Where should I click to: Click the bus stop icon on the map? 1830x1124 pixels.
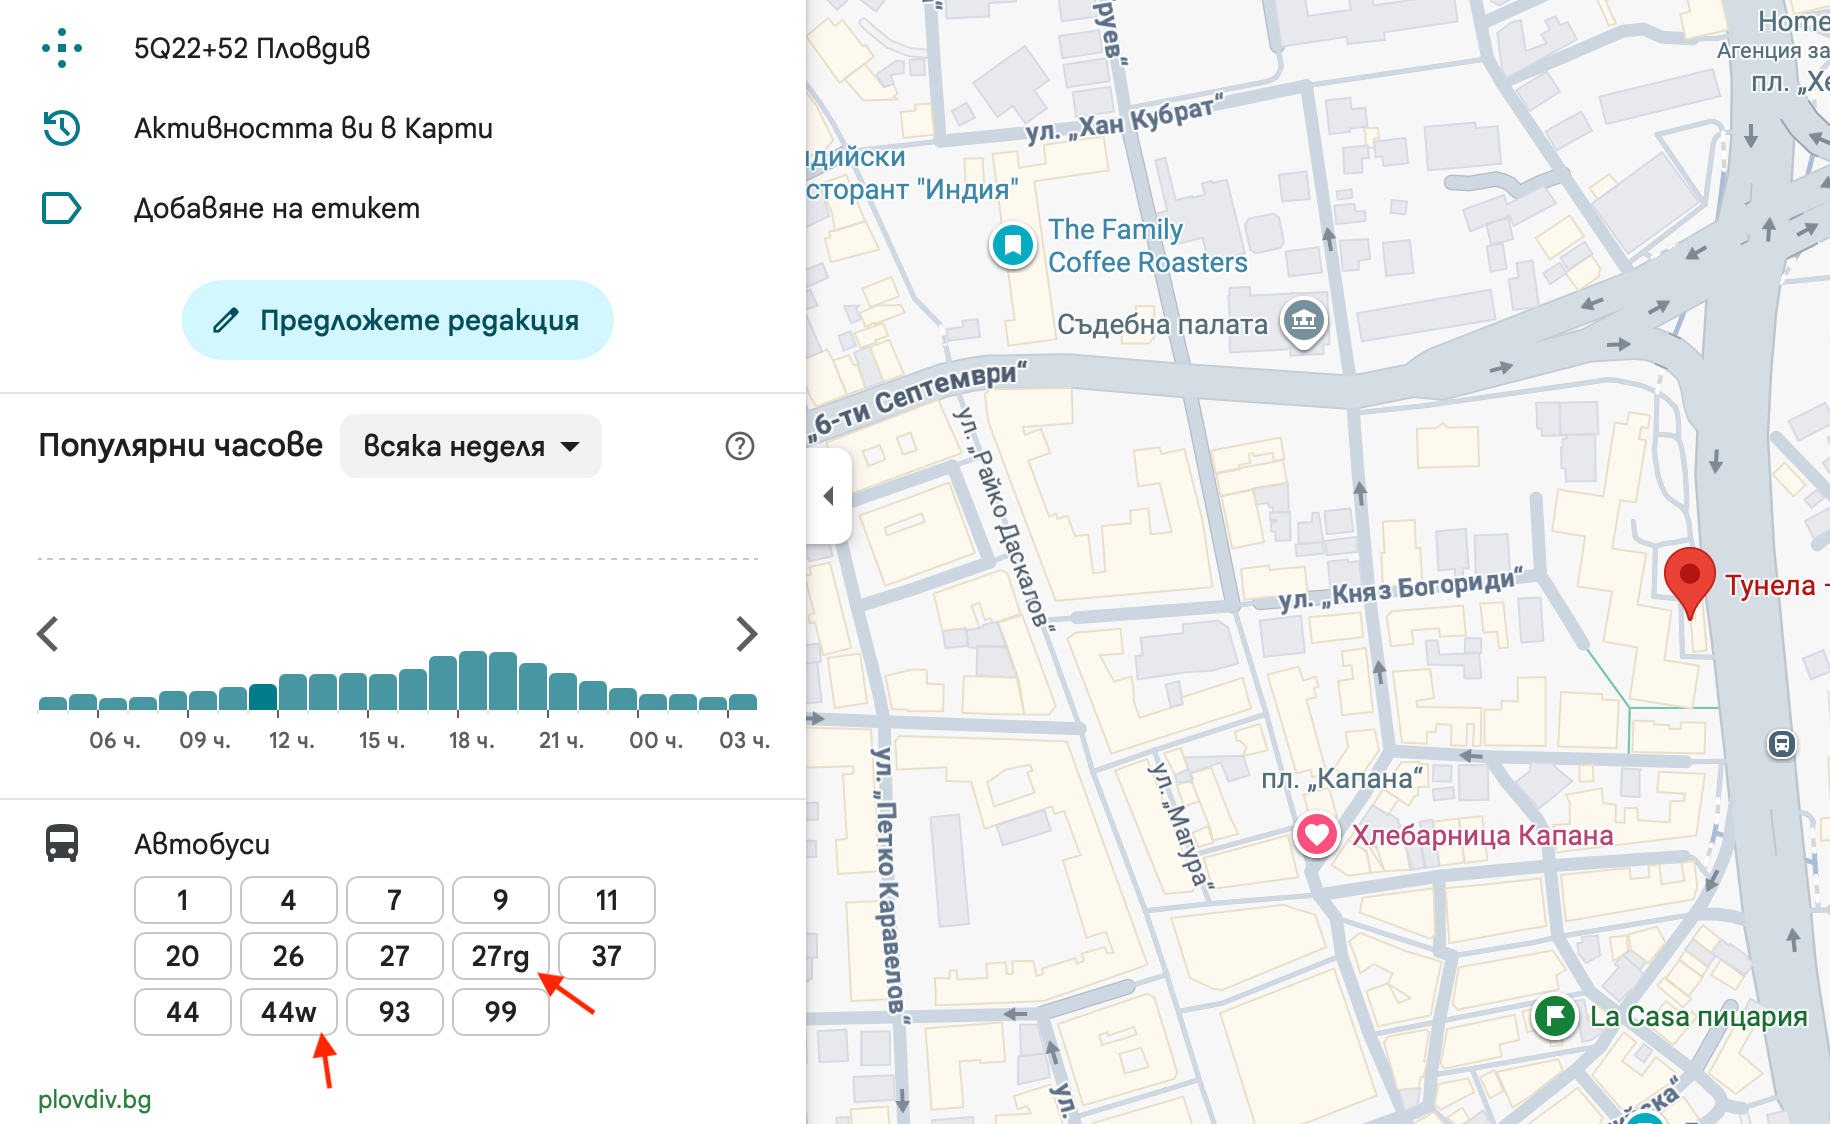tap(1781, 744)
